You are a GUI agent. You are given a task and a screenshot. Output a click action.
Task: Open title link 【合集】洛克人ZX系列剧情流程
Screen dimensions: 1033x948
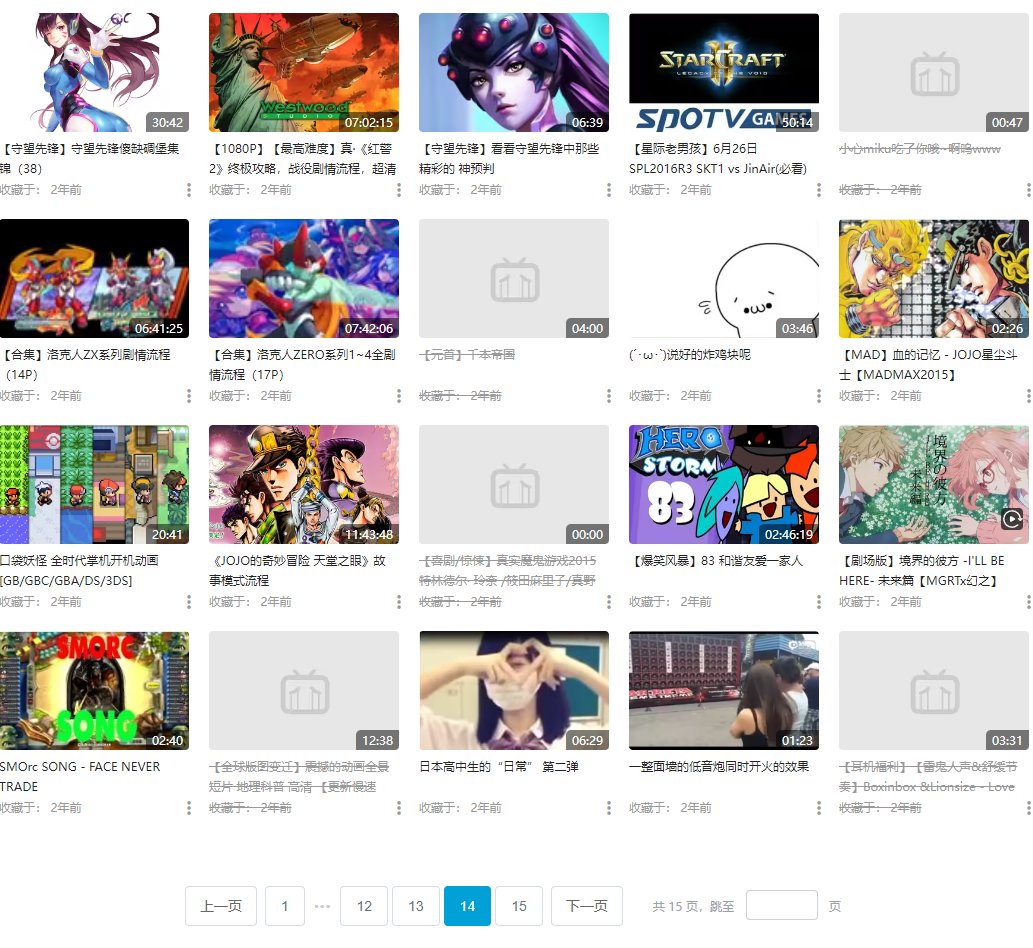click(86, 364)
